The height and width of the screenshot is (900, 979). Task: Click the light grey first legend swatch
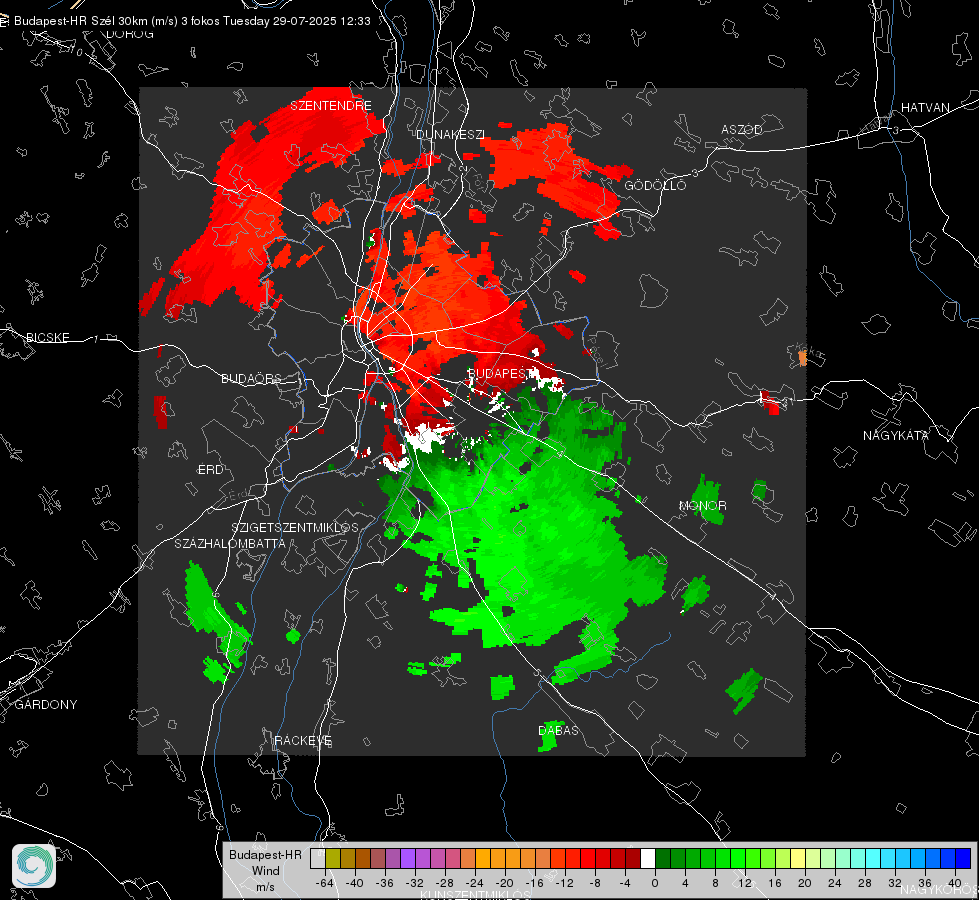click(318, 858)
